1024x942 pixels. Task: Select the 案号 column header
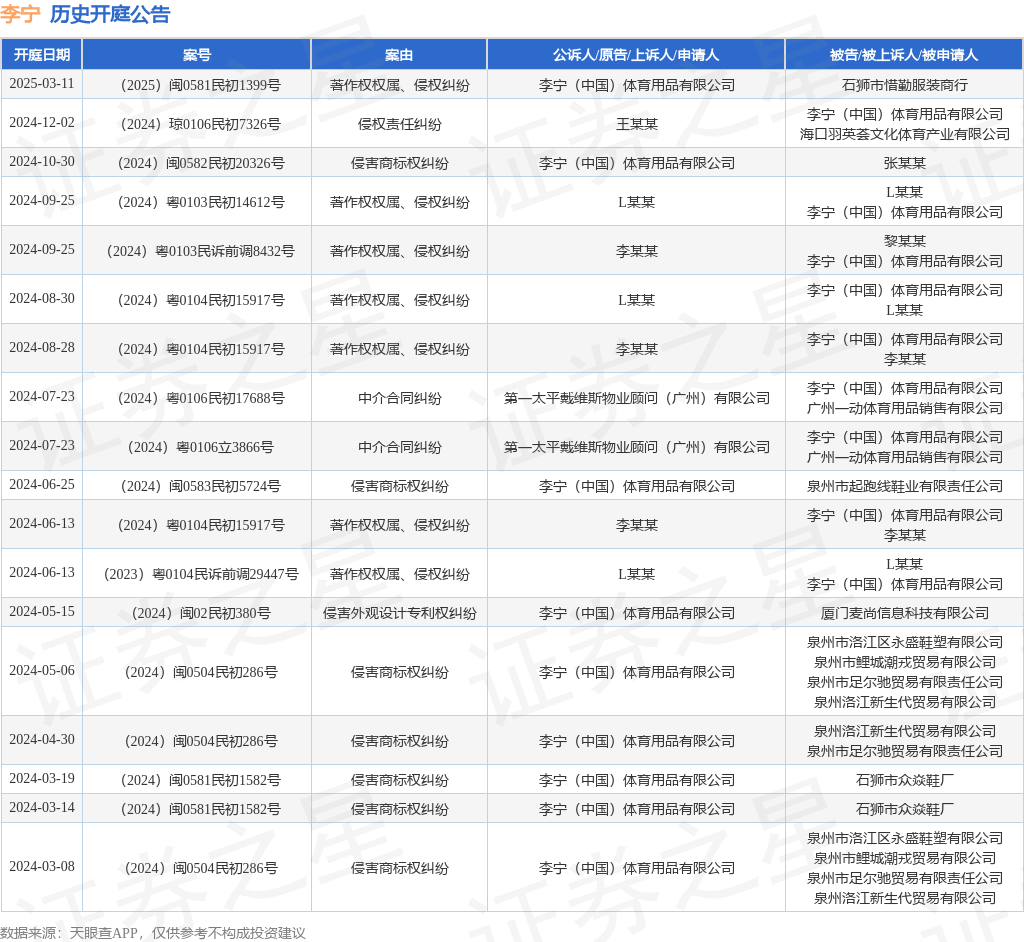point(197,55)
